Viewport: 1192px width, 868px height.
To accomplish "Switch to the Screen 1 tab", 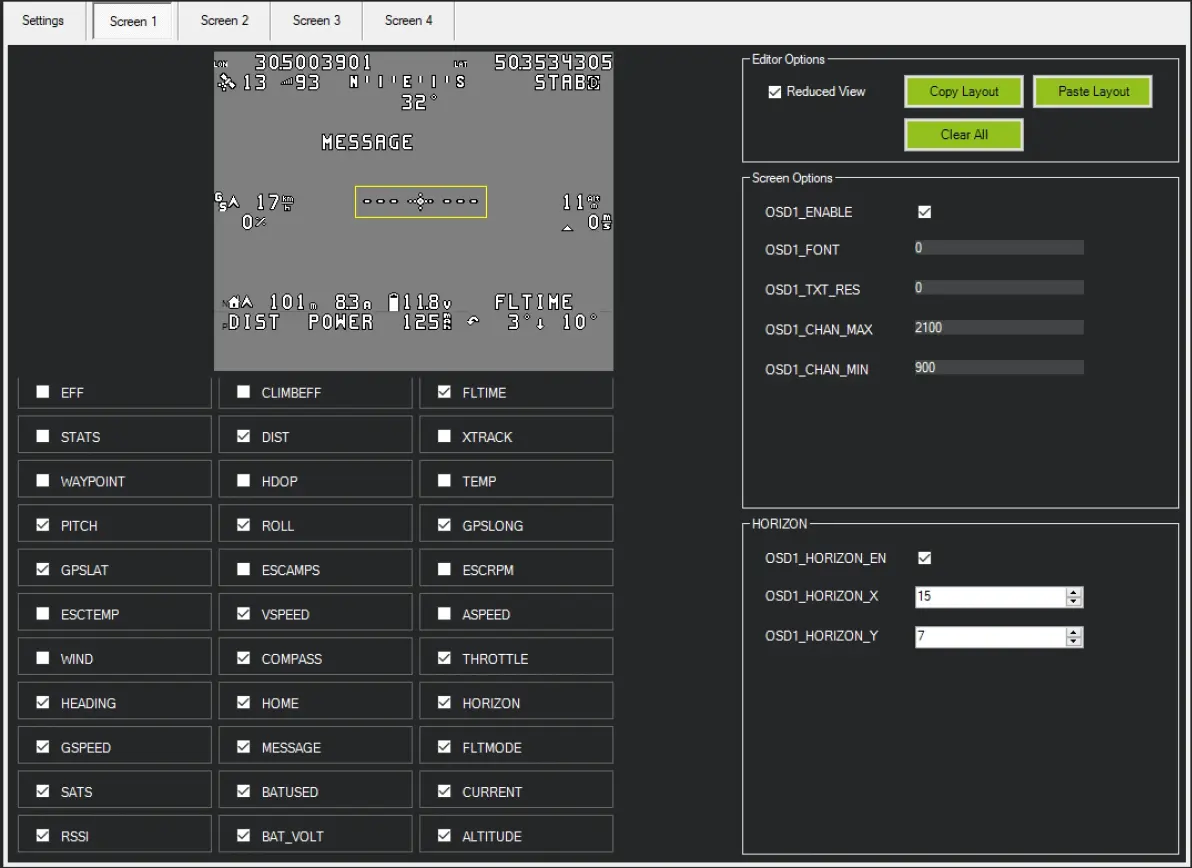I will [x=133, y=21].
